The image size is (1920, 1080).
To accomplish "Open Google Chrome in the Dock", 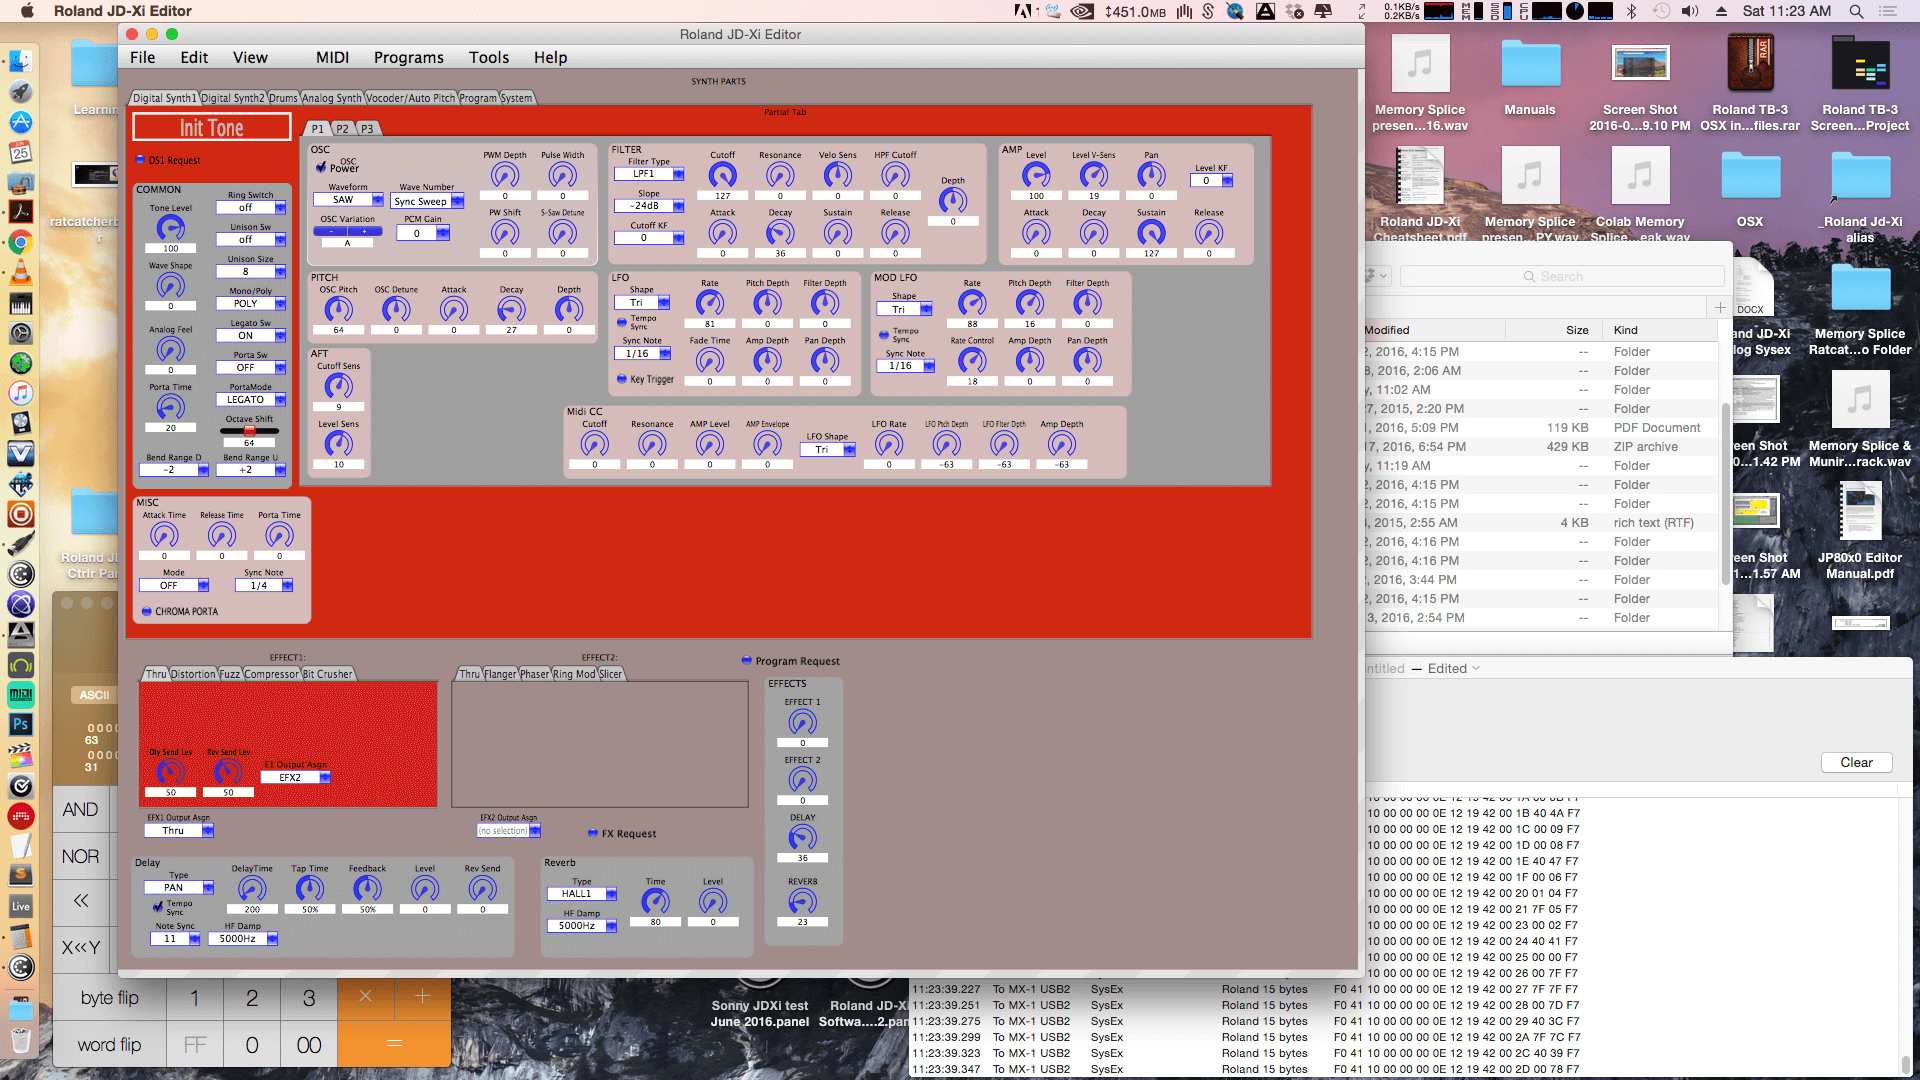I will (21, 242).
